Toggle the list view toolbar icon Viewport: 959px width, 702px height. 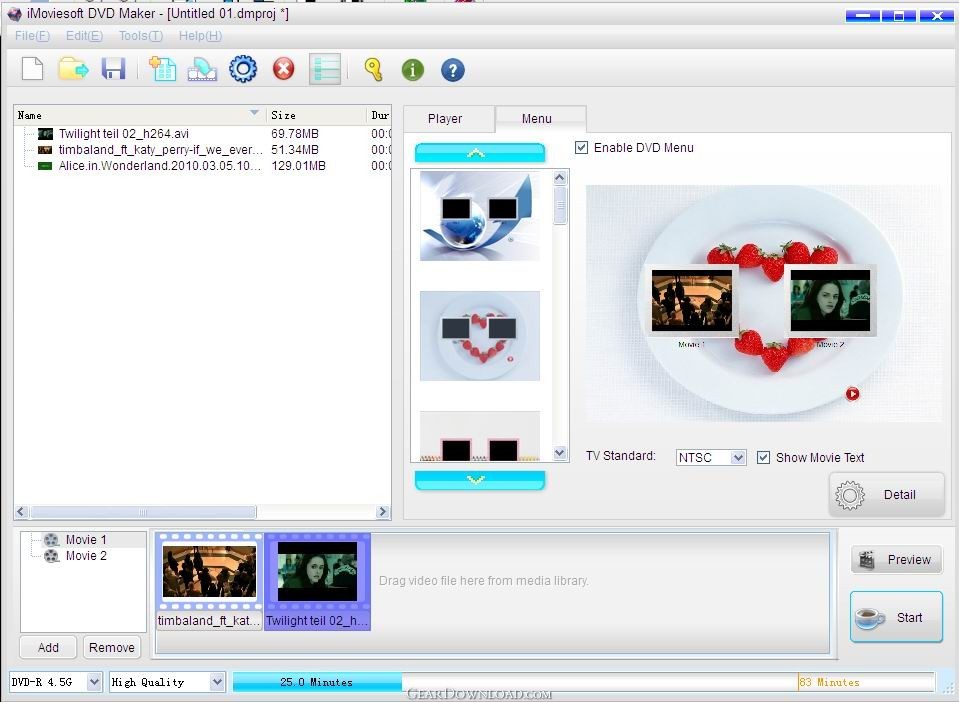(x=325, y=68)
